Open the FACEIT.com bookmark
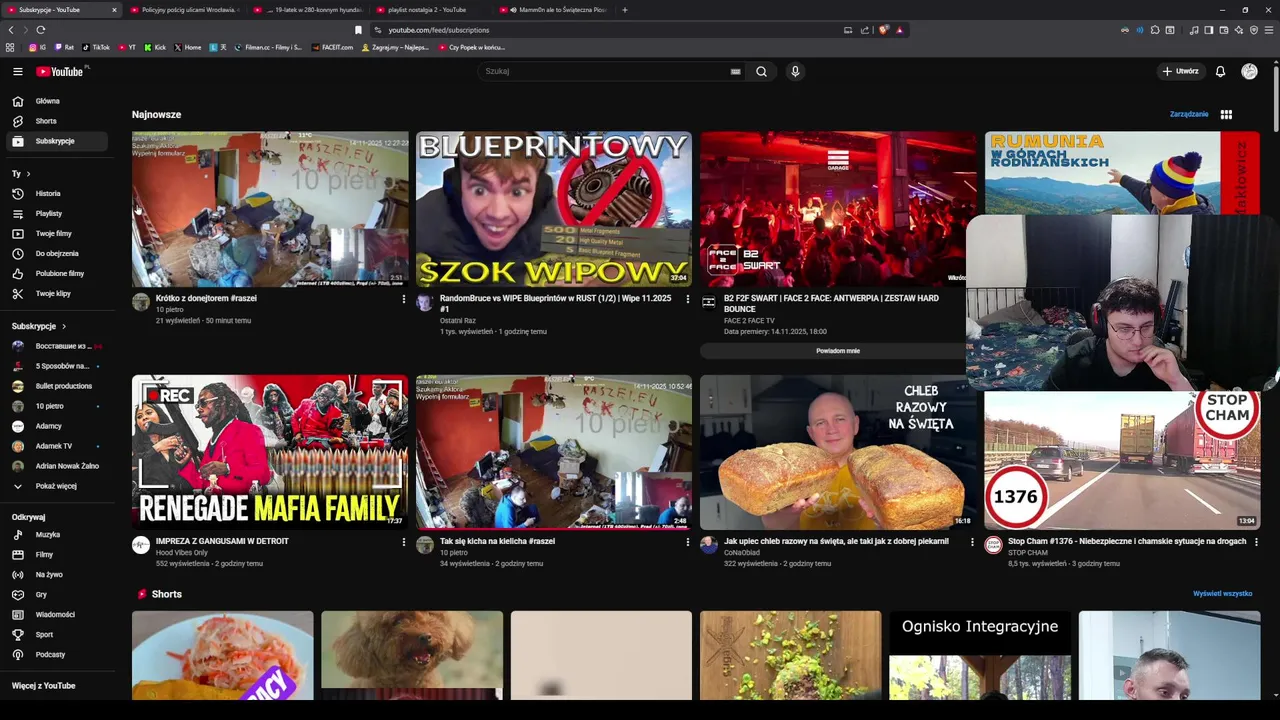Screen dimensions: 1280x720 tap(332, 47)
